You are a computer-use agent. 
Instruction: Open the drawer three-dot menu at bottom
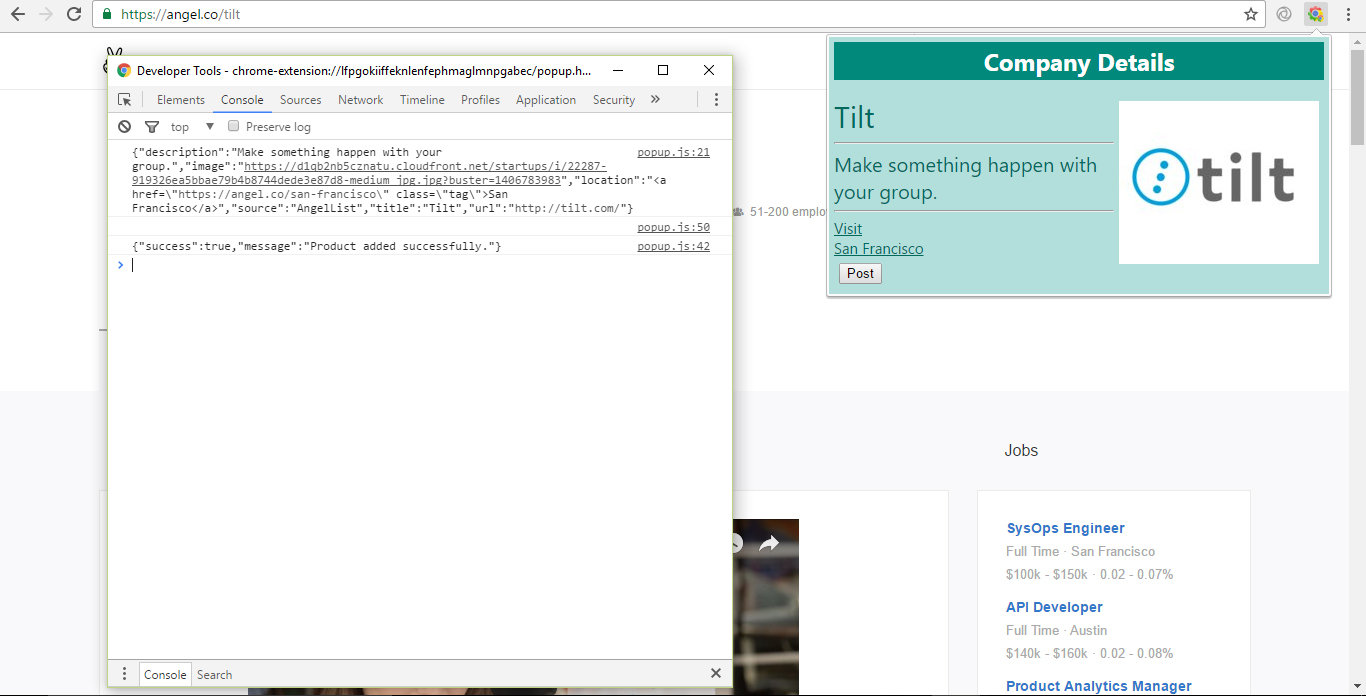click(x=124, y=674)
